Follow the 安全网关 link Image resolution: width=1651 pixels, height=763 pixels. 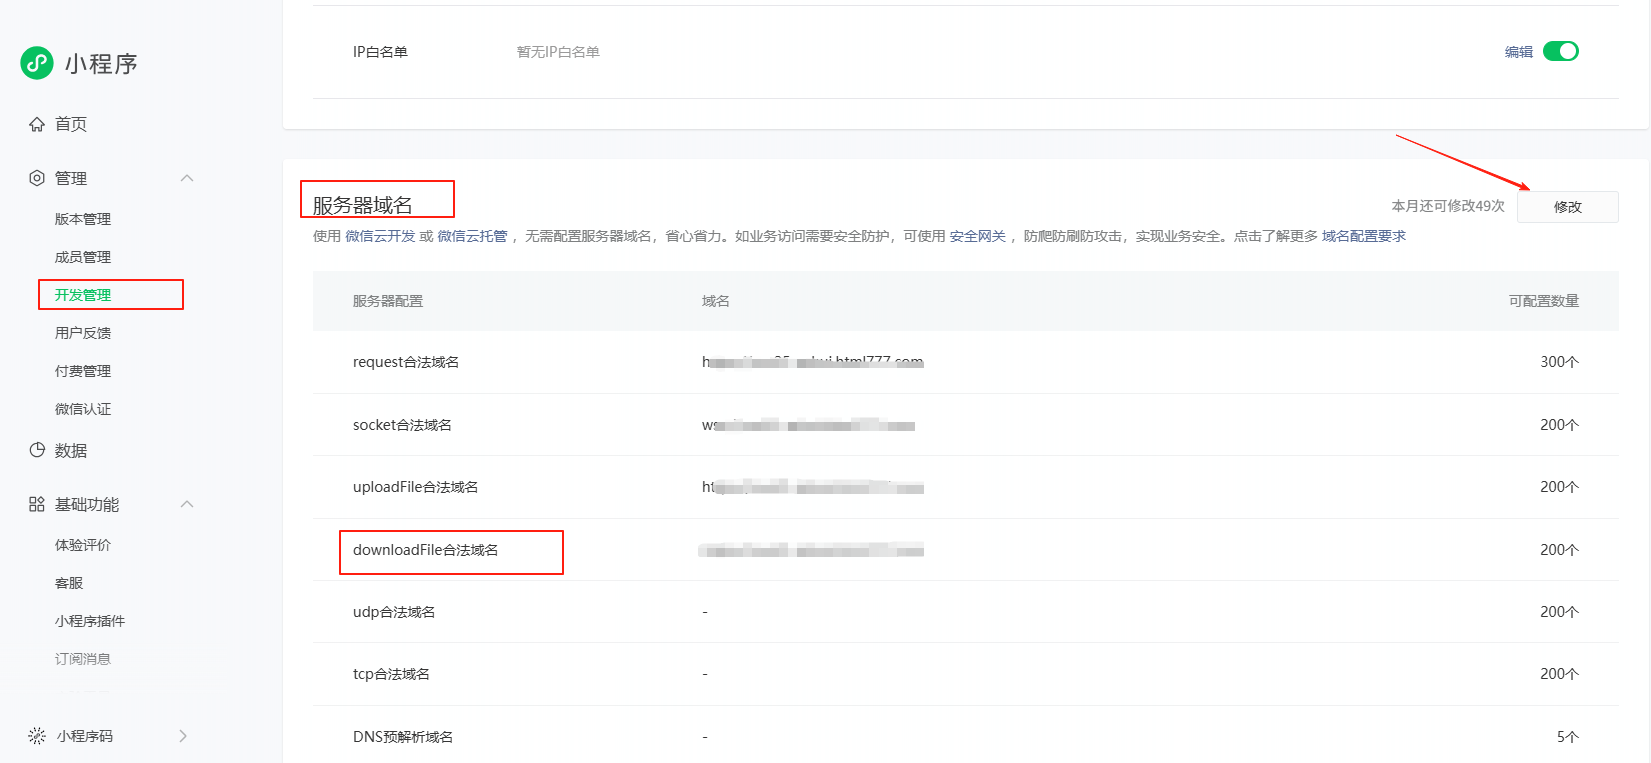point(977,236)
